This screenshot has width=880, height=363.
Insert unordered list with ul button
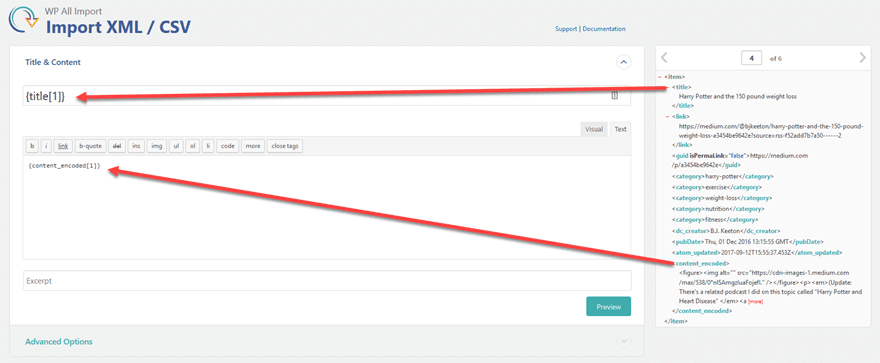point(176,146)
